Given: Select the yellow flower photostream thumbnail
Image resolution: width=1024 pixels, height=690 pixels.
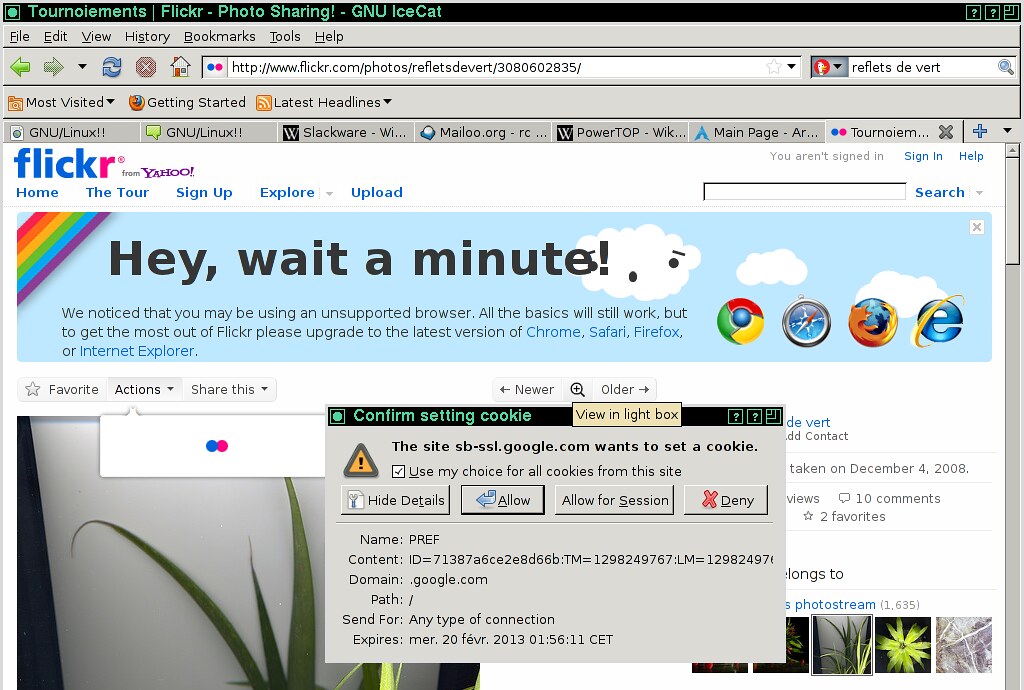Looking at the screenshot, I should (x=902, y=645).
